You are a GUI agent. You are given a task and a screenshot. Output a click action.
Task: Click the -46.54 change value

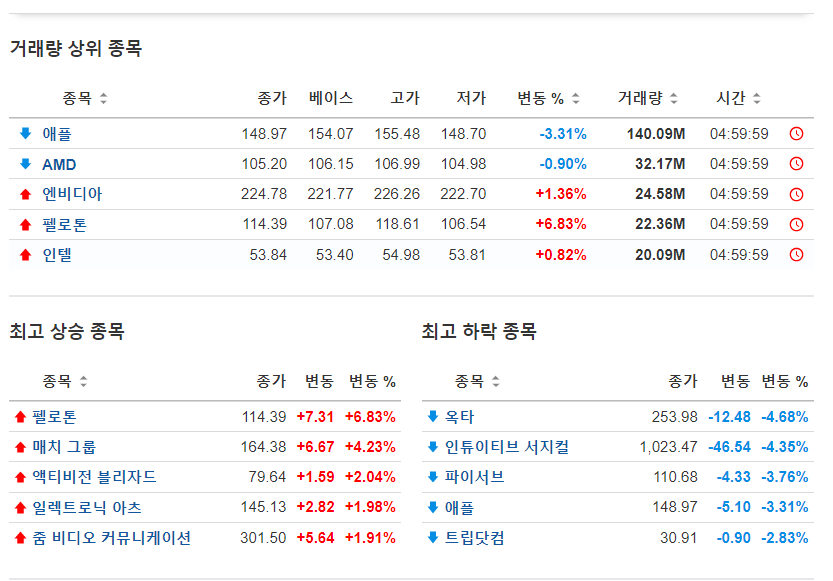tap(729, 447)
